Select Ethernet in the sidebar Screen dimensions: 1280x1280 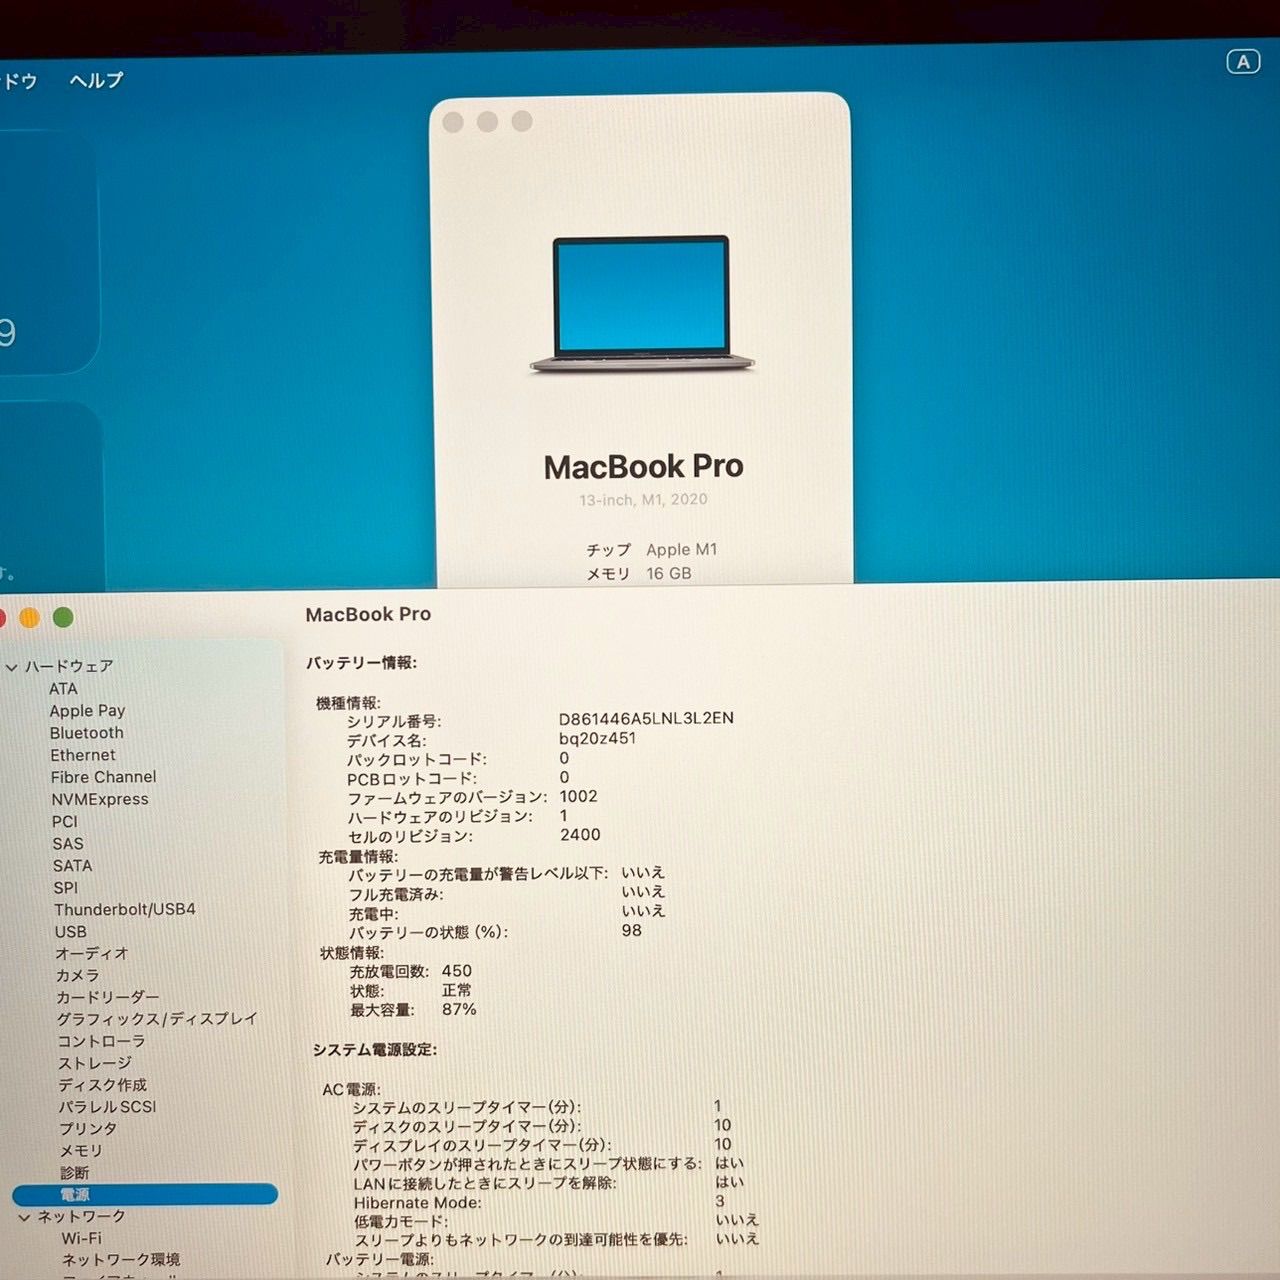[83, 755]
